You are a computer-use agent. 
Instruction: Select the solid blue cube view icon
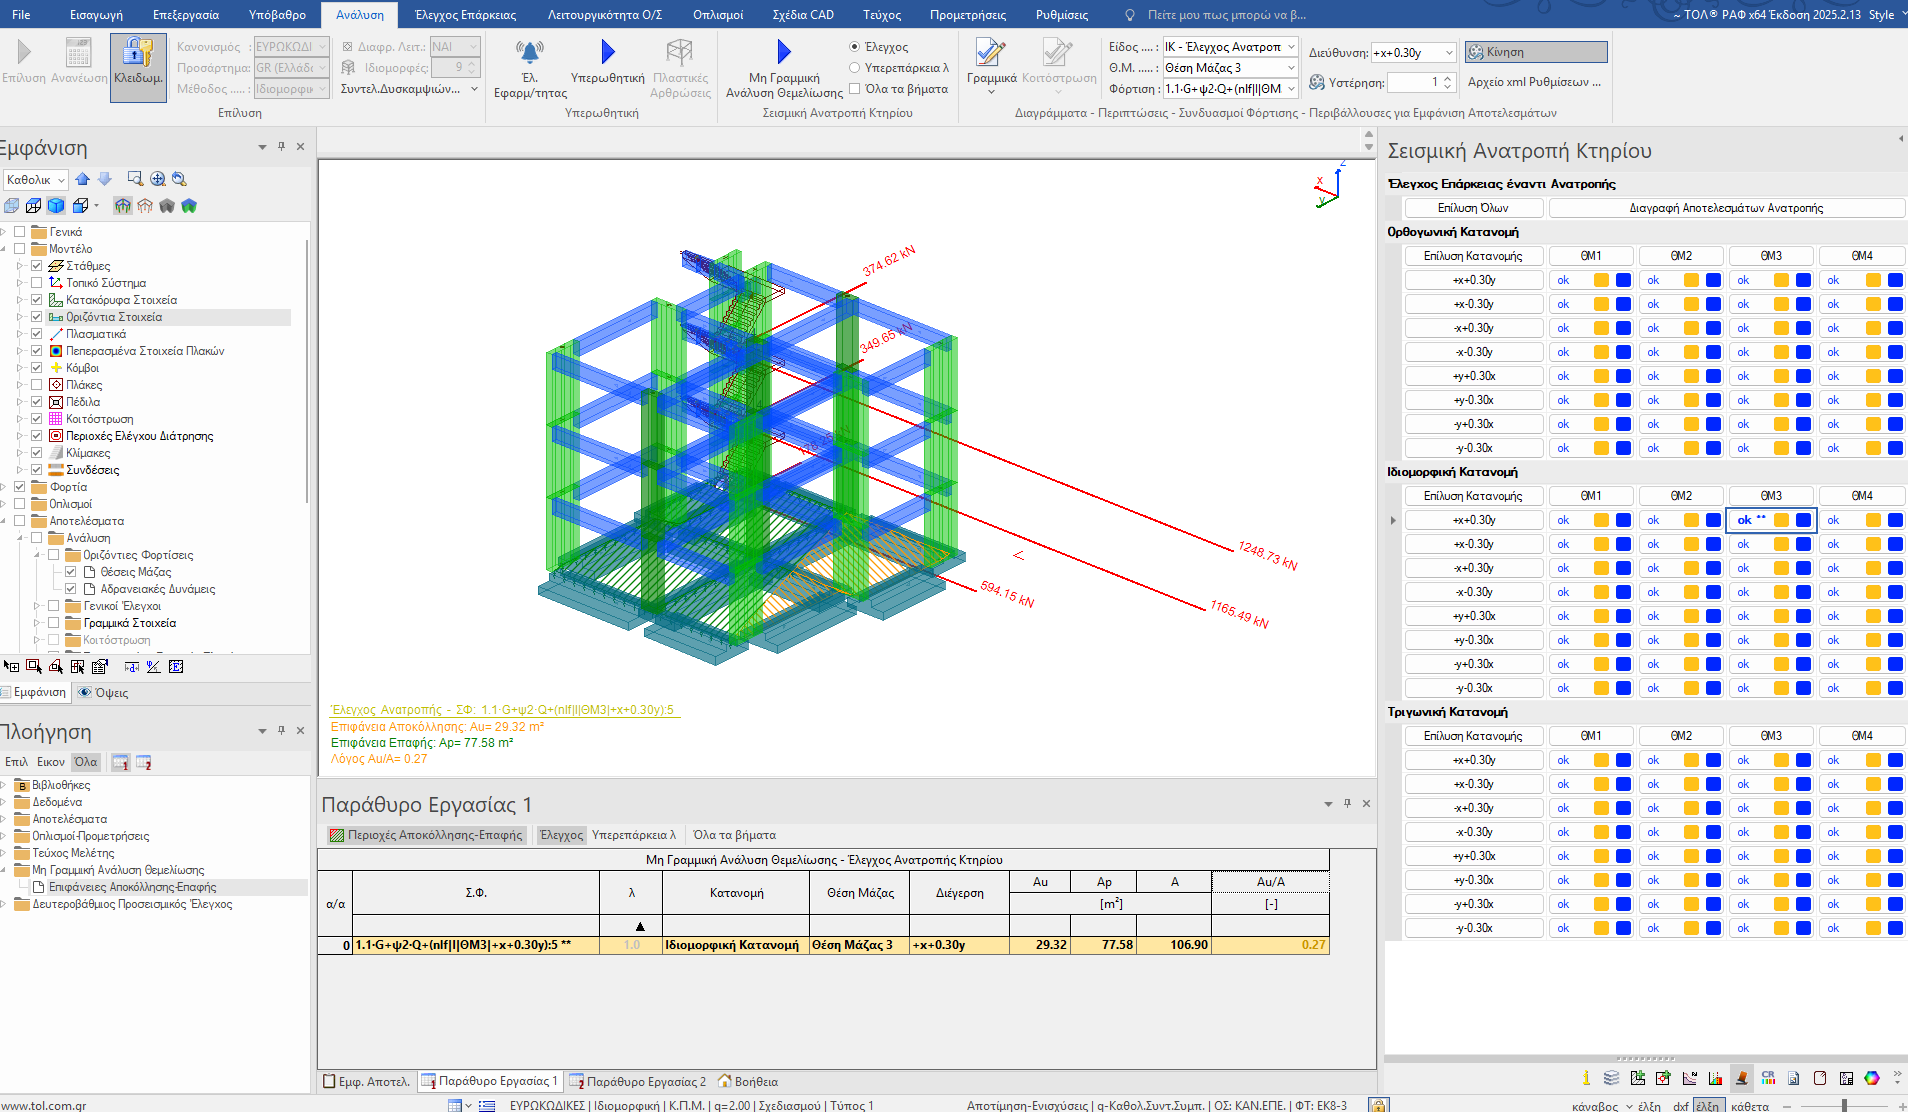coord(56,206)
